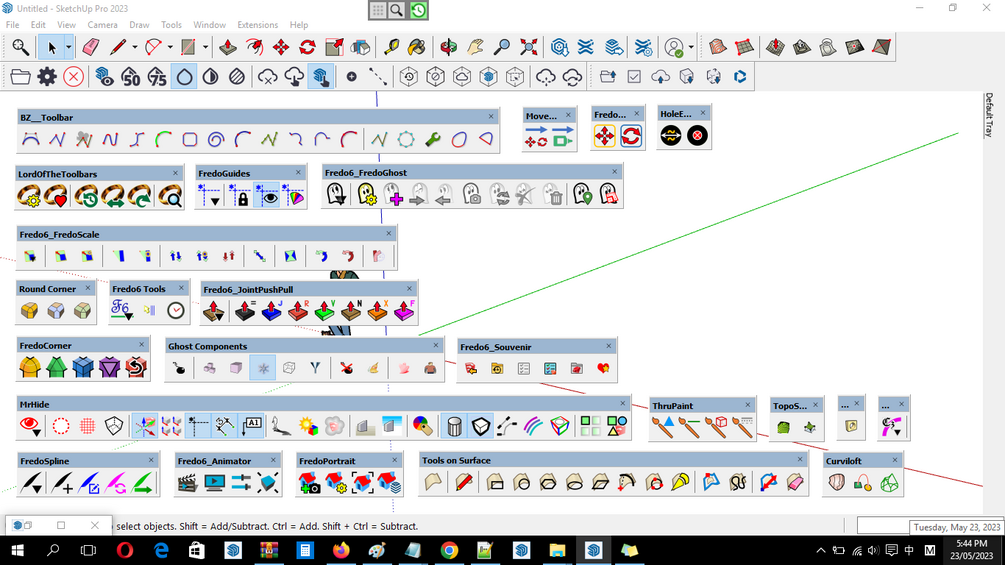Open Windows Start menu
The height and width of the screenshot is (565, 1005).
pos(17,550)
